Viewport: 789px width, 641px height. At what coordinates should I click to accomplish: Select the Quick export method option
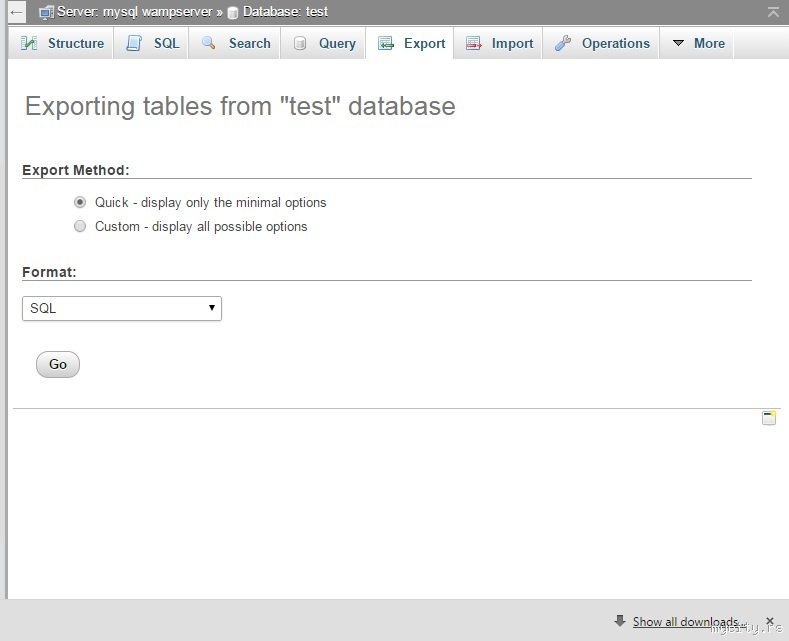80,202
